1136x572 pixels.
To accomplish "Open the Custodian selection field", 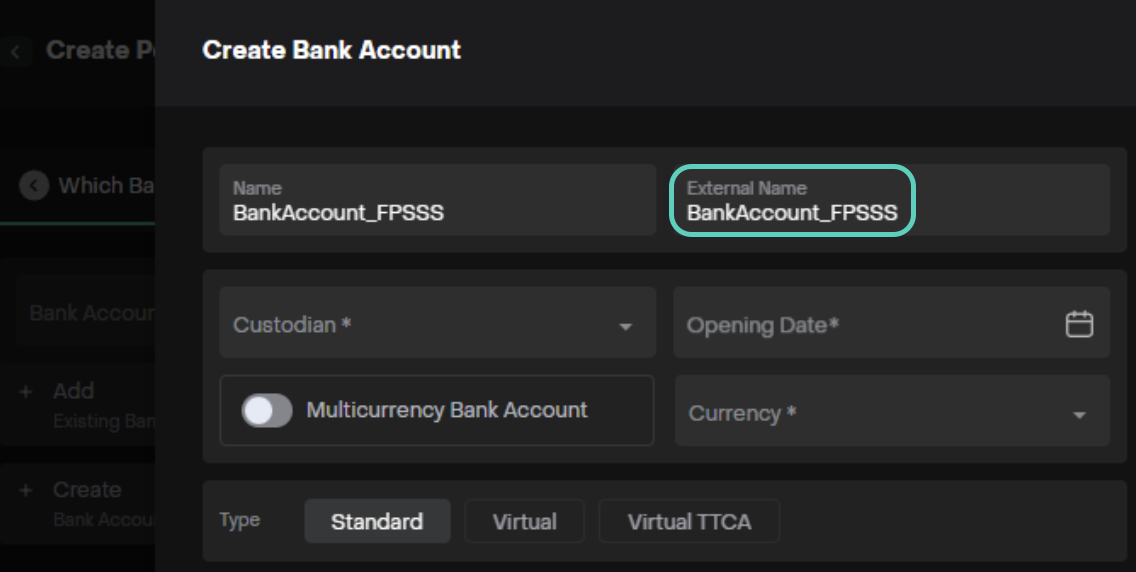I will pos(420,325).
